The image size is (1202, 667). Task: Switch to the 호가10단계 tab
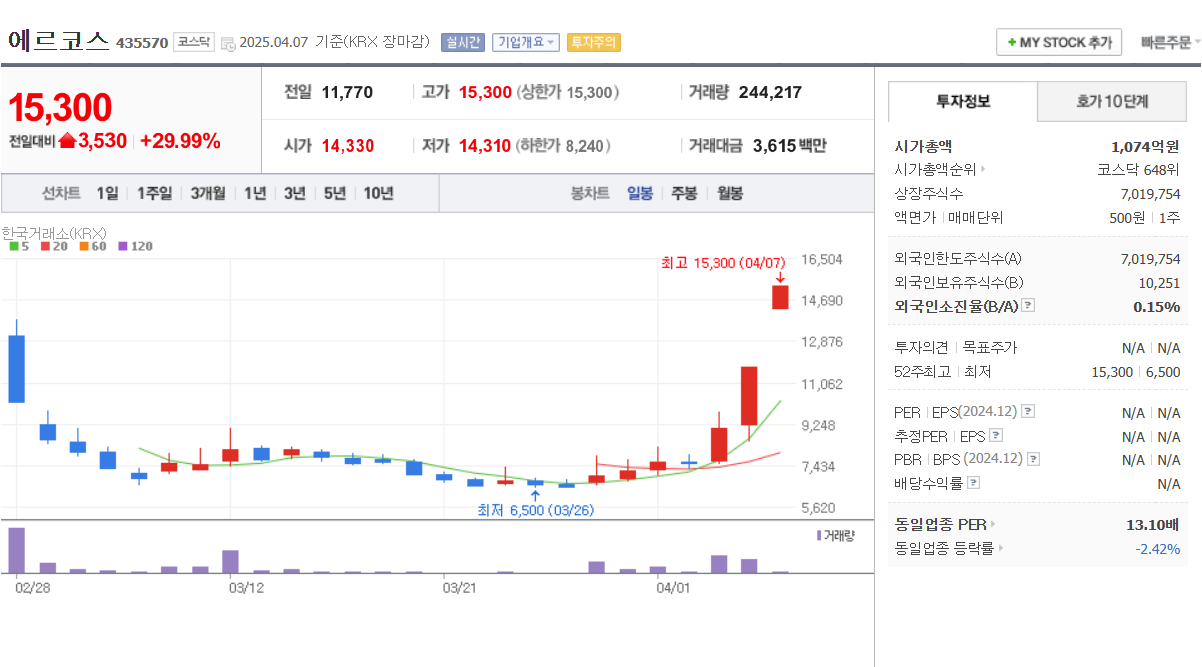1112,101
